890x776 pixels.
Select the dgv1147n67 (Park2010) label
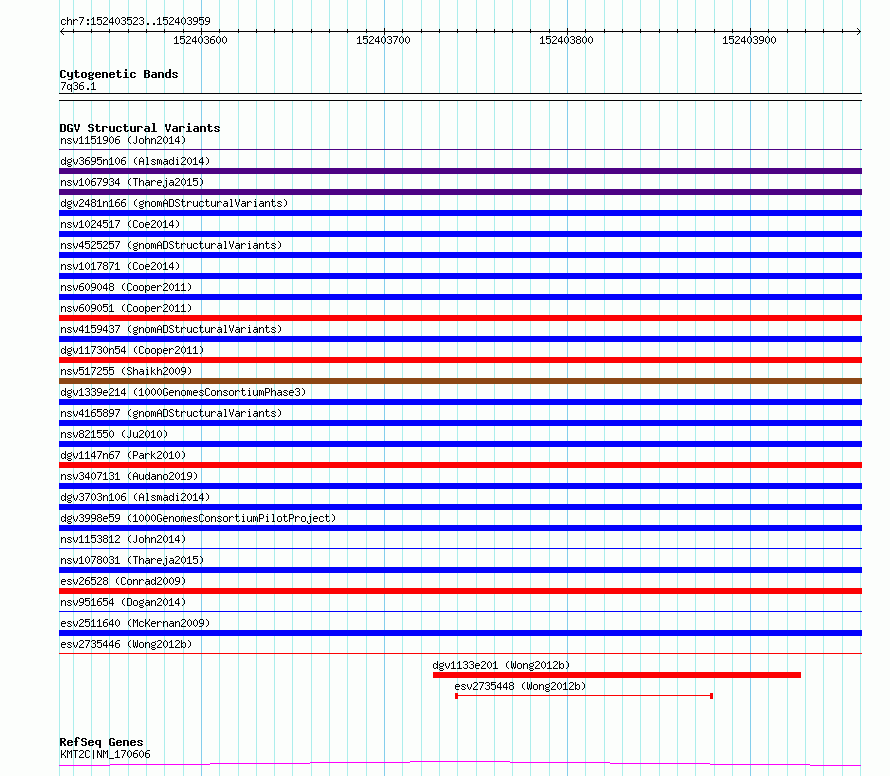point(123,455)
